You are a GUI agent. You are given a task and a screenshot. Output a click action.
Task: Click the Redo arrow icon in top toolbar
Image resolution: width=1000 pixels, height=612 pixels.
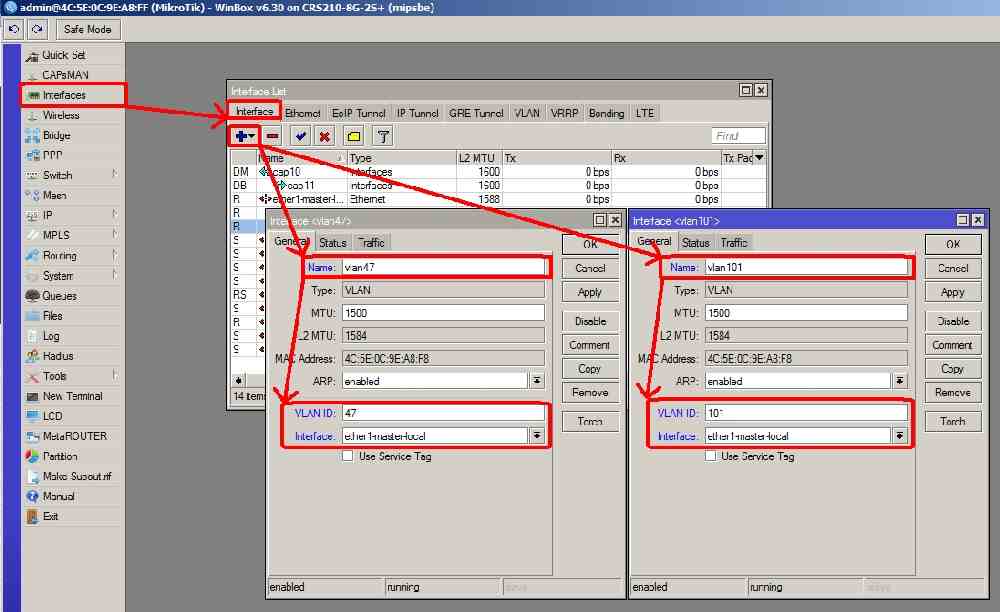(x=36, y=30)
